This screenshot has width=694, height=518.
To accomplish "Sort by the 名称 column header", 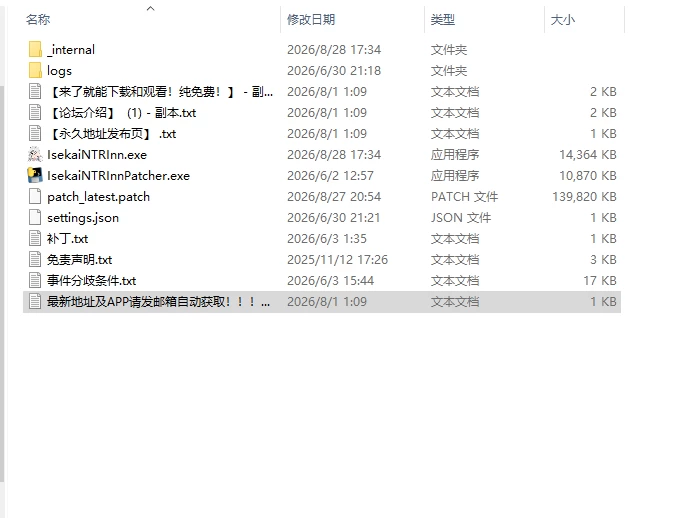I will (x=38, y=19).
